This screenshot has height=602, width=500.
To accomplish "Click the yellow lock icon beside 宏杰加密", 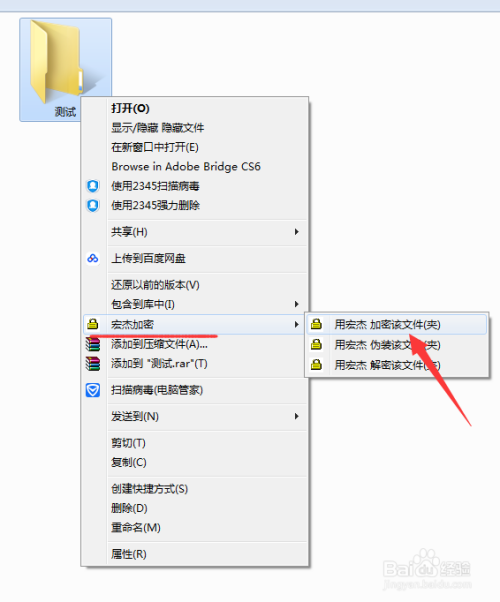I will (93, 324).
